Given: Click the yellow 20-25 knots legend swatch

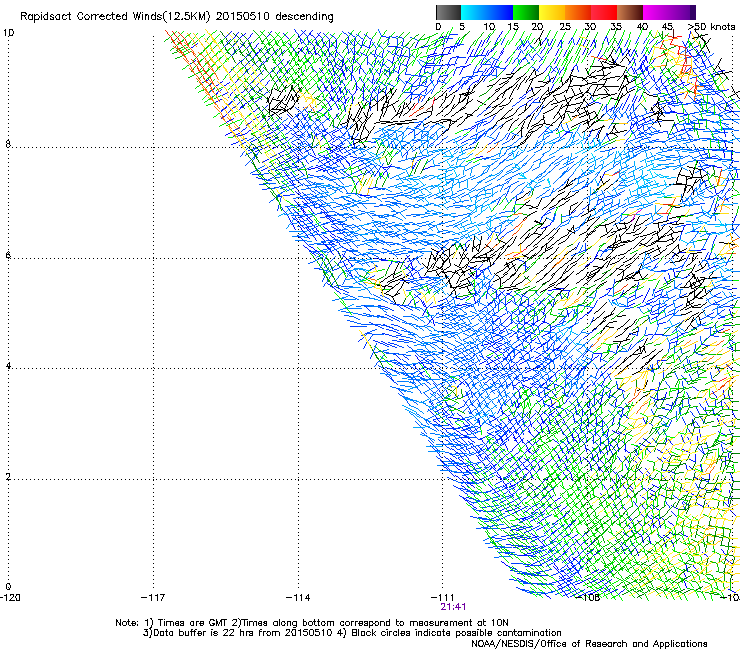Looking at the screenshot, I should coord(552,12).
